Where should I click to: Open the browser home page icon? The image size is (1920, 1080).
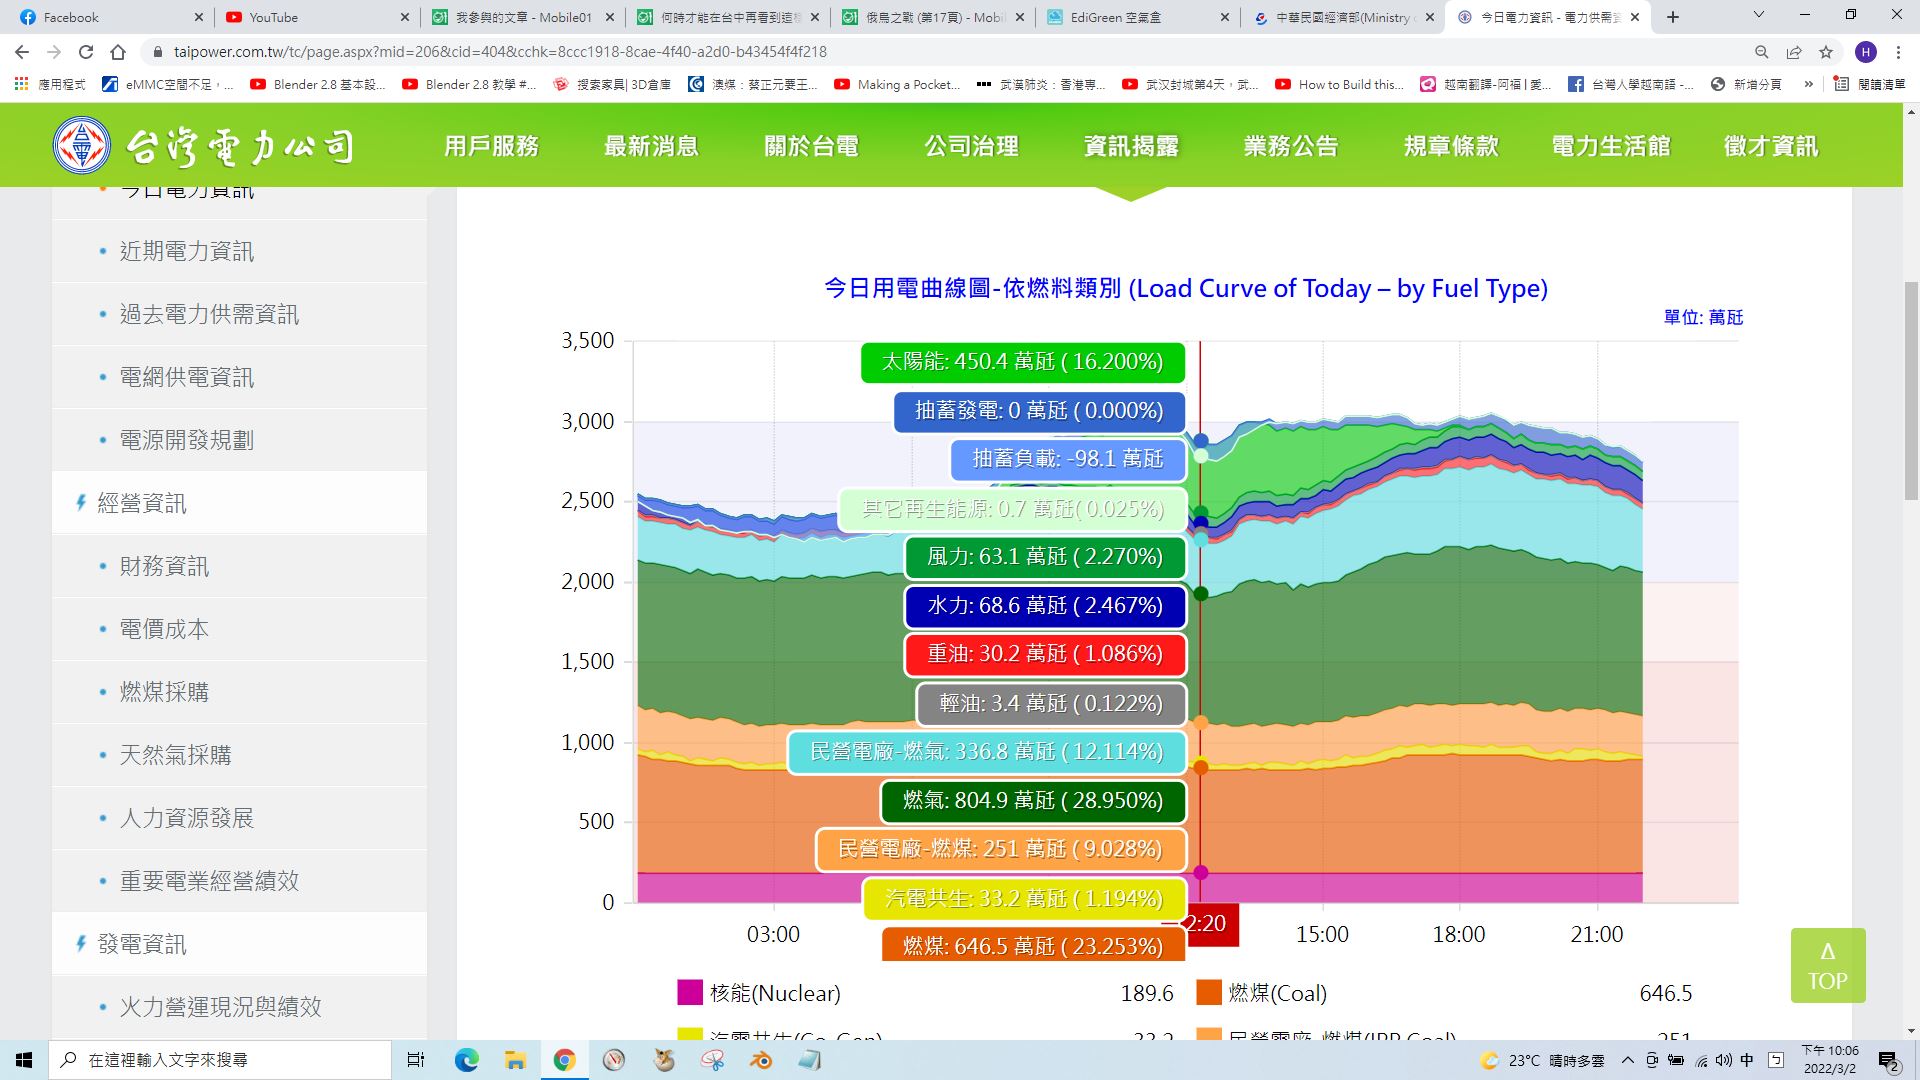tap(118, 52)
